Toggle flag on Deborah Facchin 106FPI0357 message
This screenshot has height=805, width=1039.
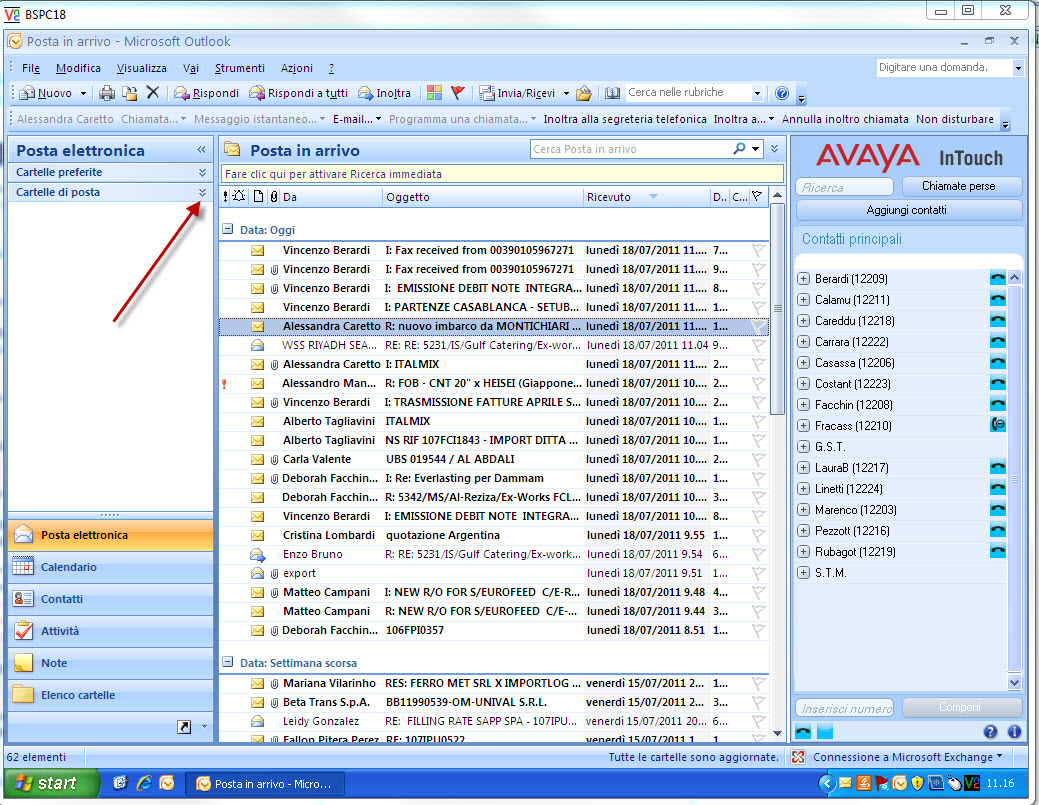tap(758, 630)
